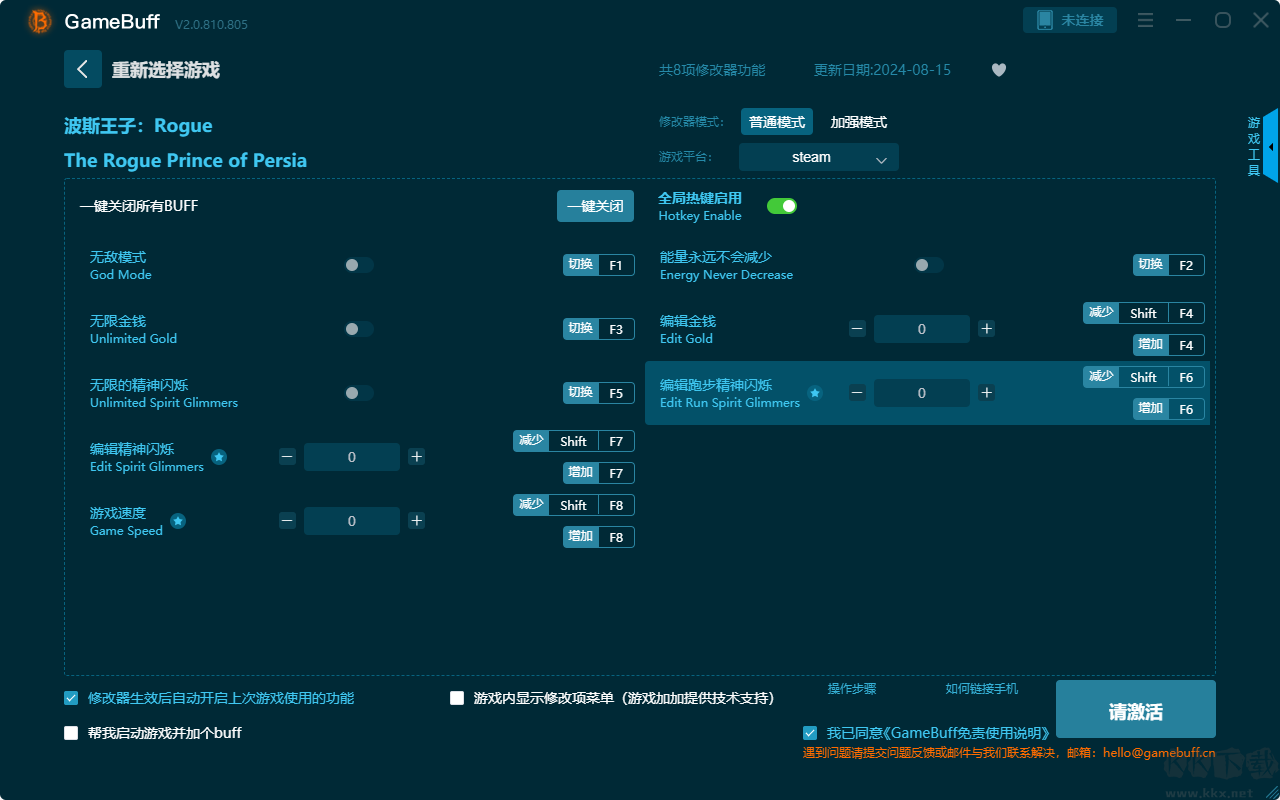Click 减少 Shift F6 hotkey button

pos(1144,377)
